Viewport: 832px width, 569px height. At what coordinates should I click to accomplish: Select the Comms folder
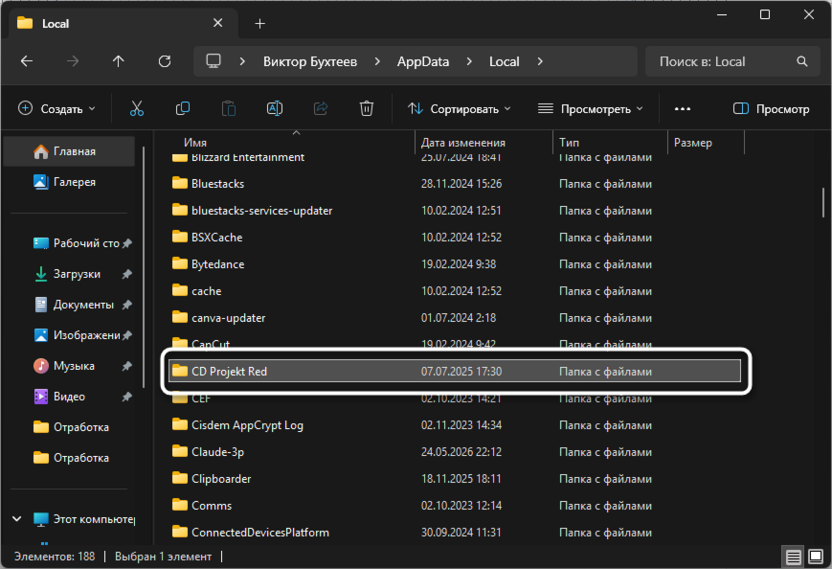455,505
